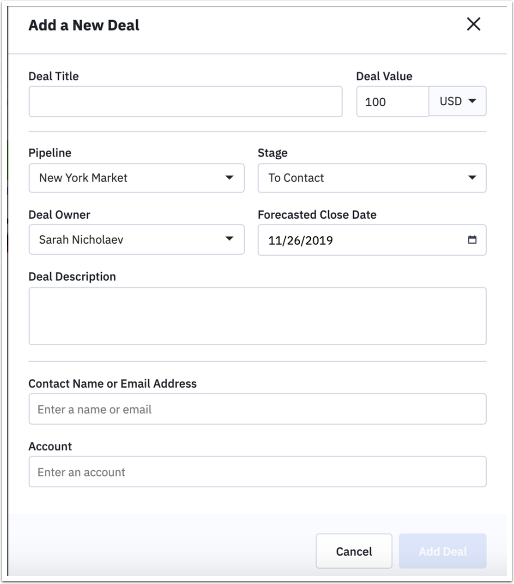514x584 pixels.
Task: Click the Contact Name or Email field
Action: pos(258,409)
